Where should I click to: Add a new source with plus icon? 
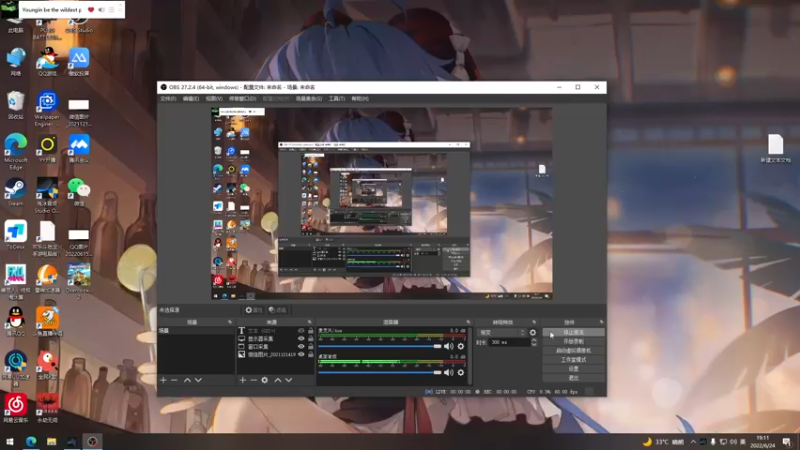[x=243, y=380]
